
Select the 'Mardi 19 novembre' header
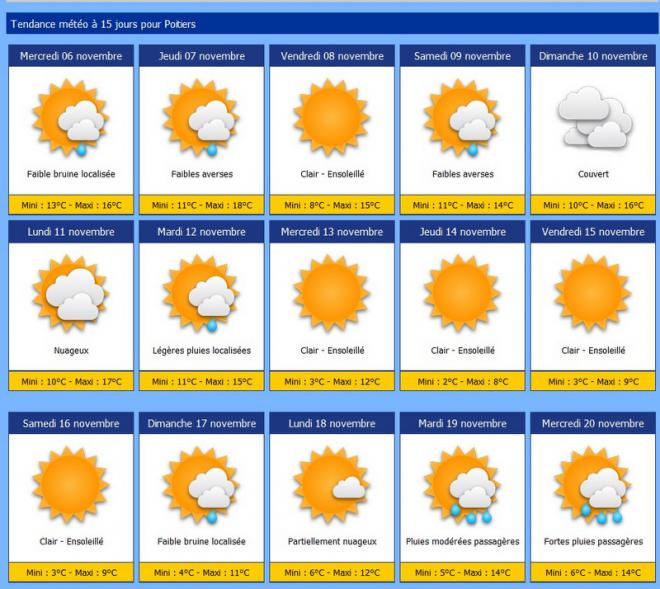click(x=463, y=423)
